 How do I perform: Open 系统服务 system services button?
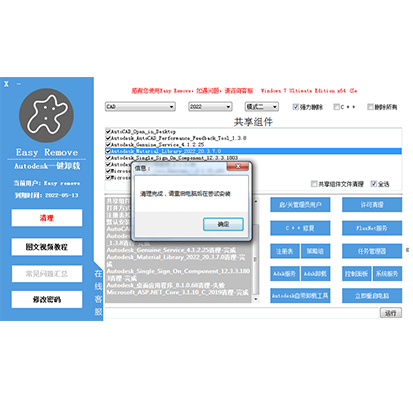(387, 274)
